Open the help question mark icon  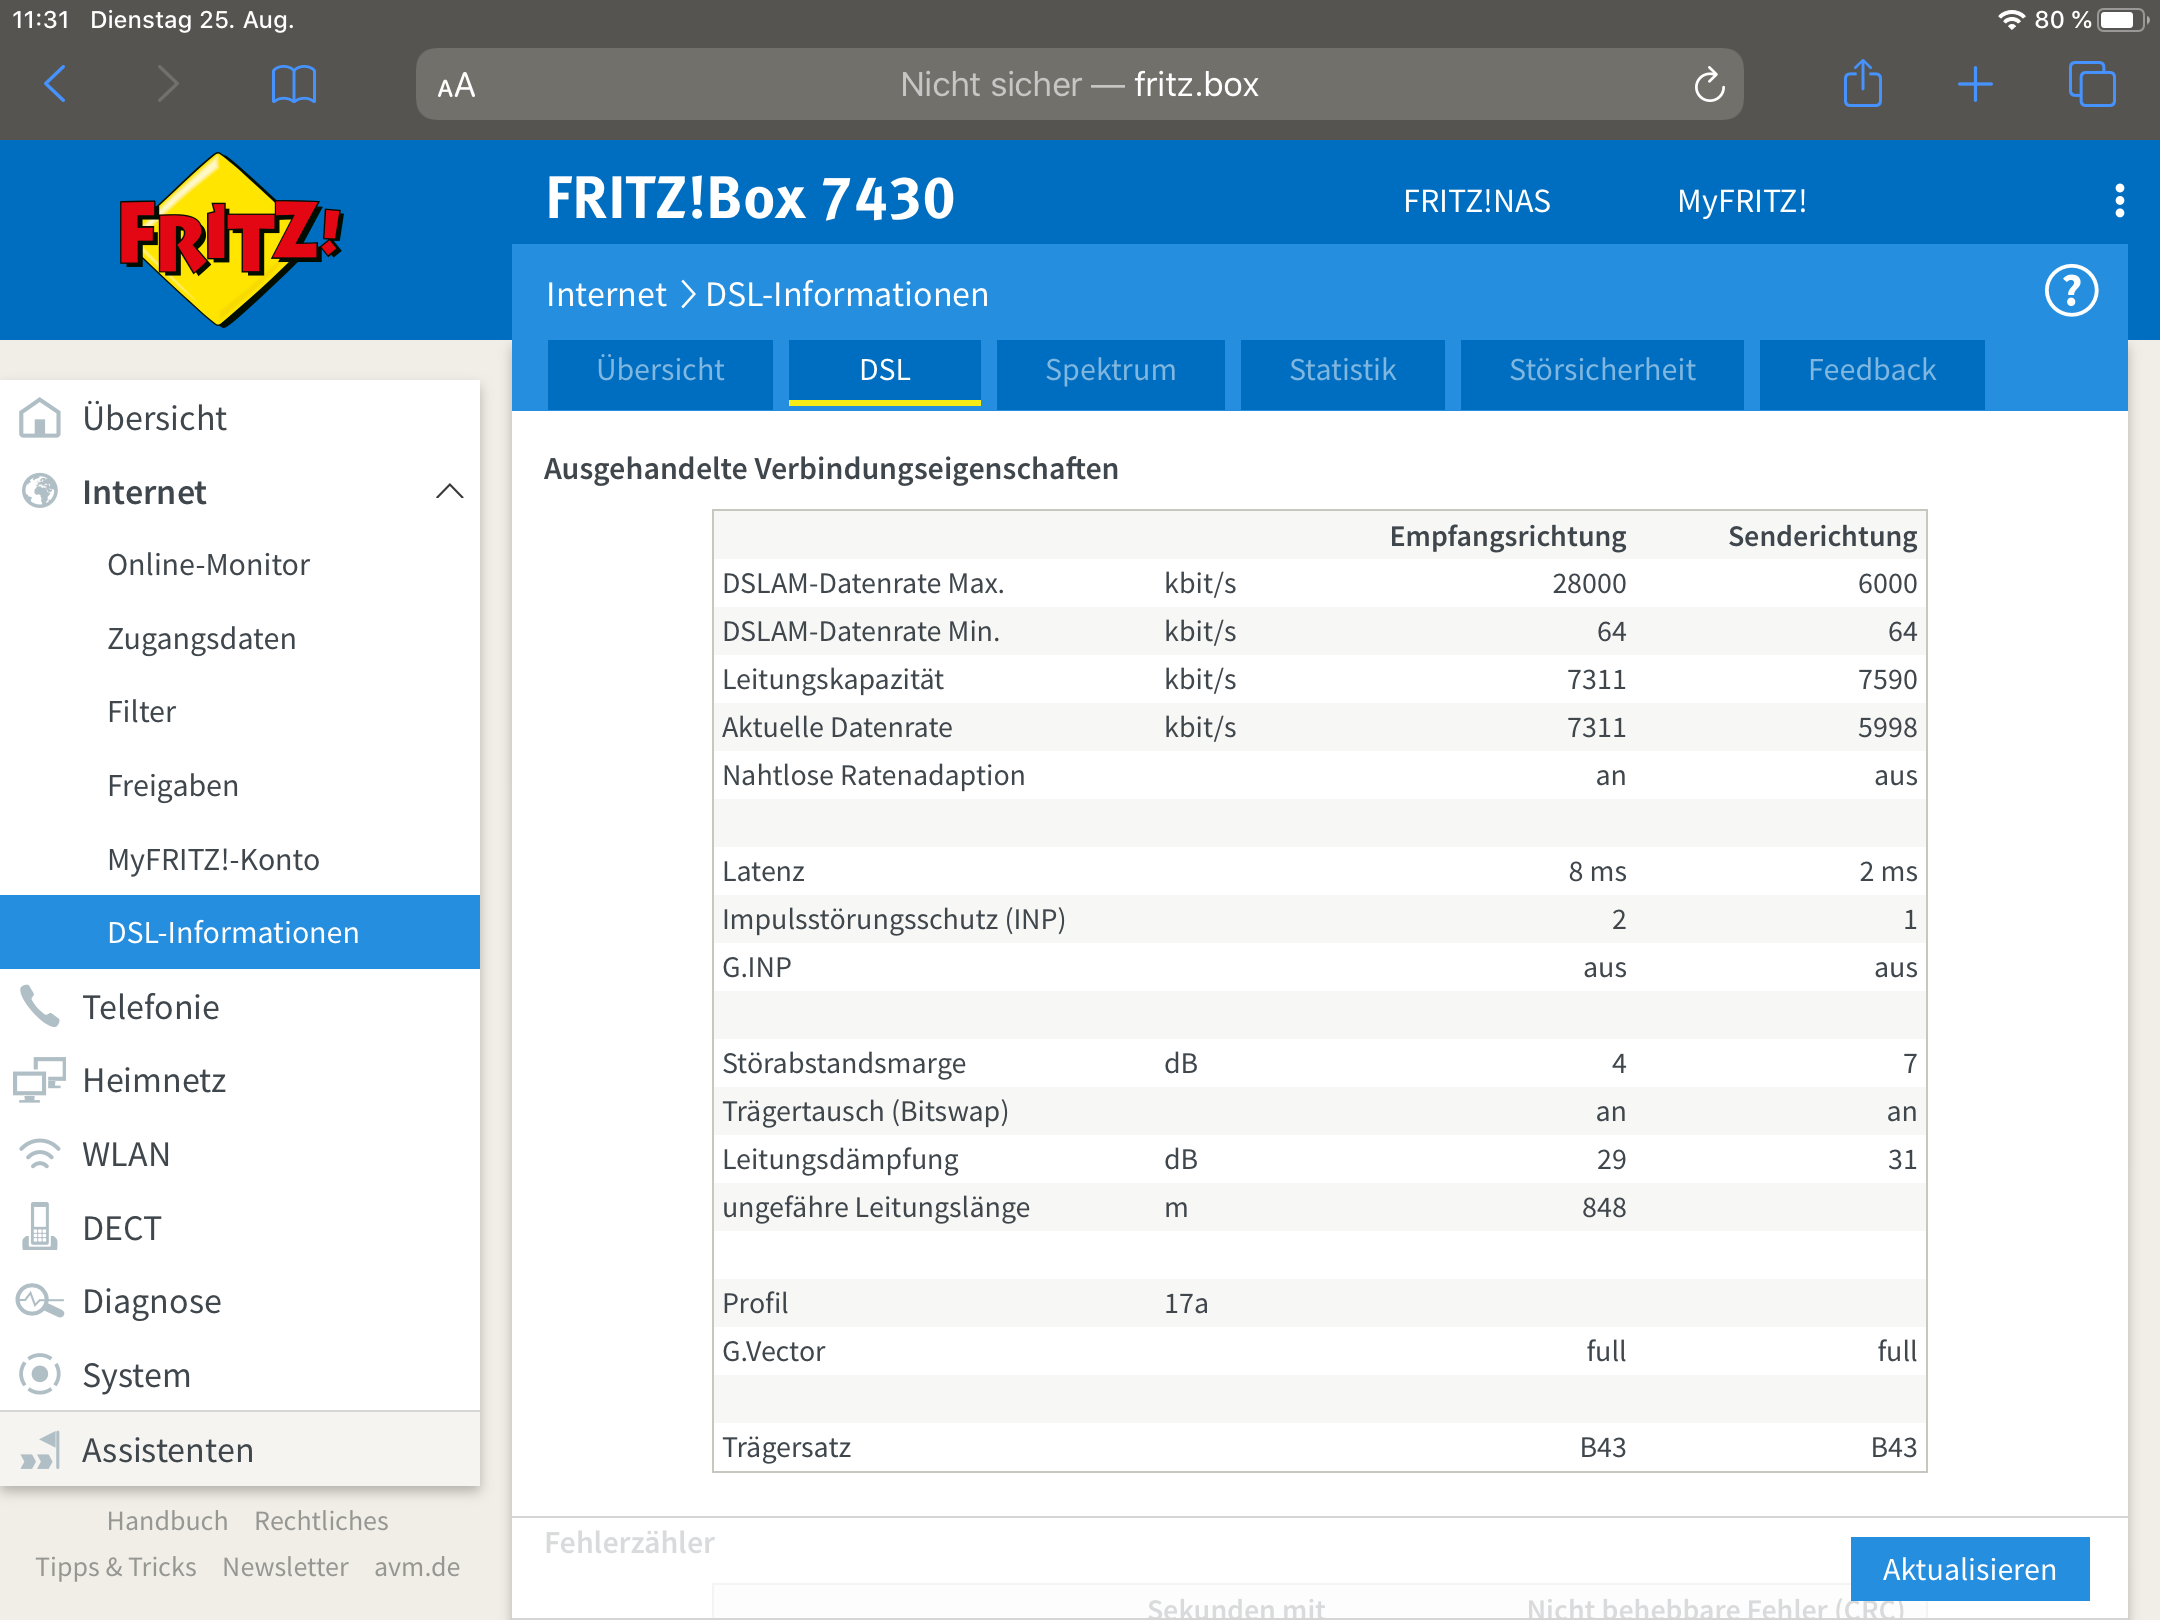point(2071,292)
